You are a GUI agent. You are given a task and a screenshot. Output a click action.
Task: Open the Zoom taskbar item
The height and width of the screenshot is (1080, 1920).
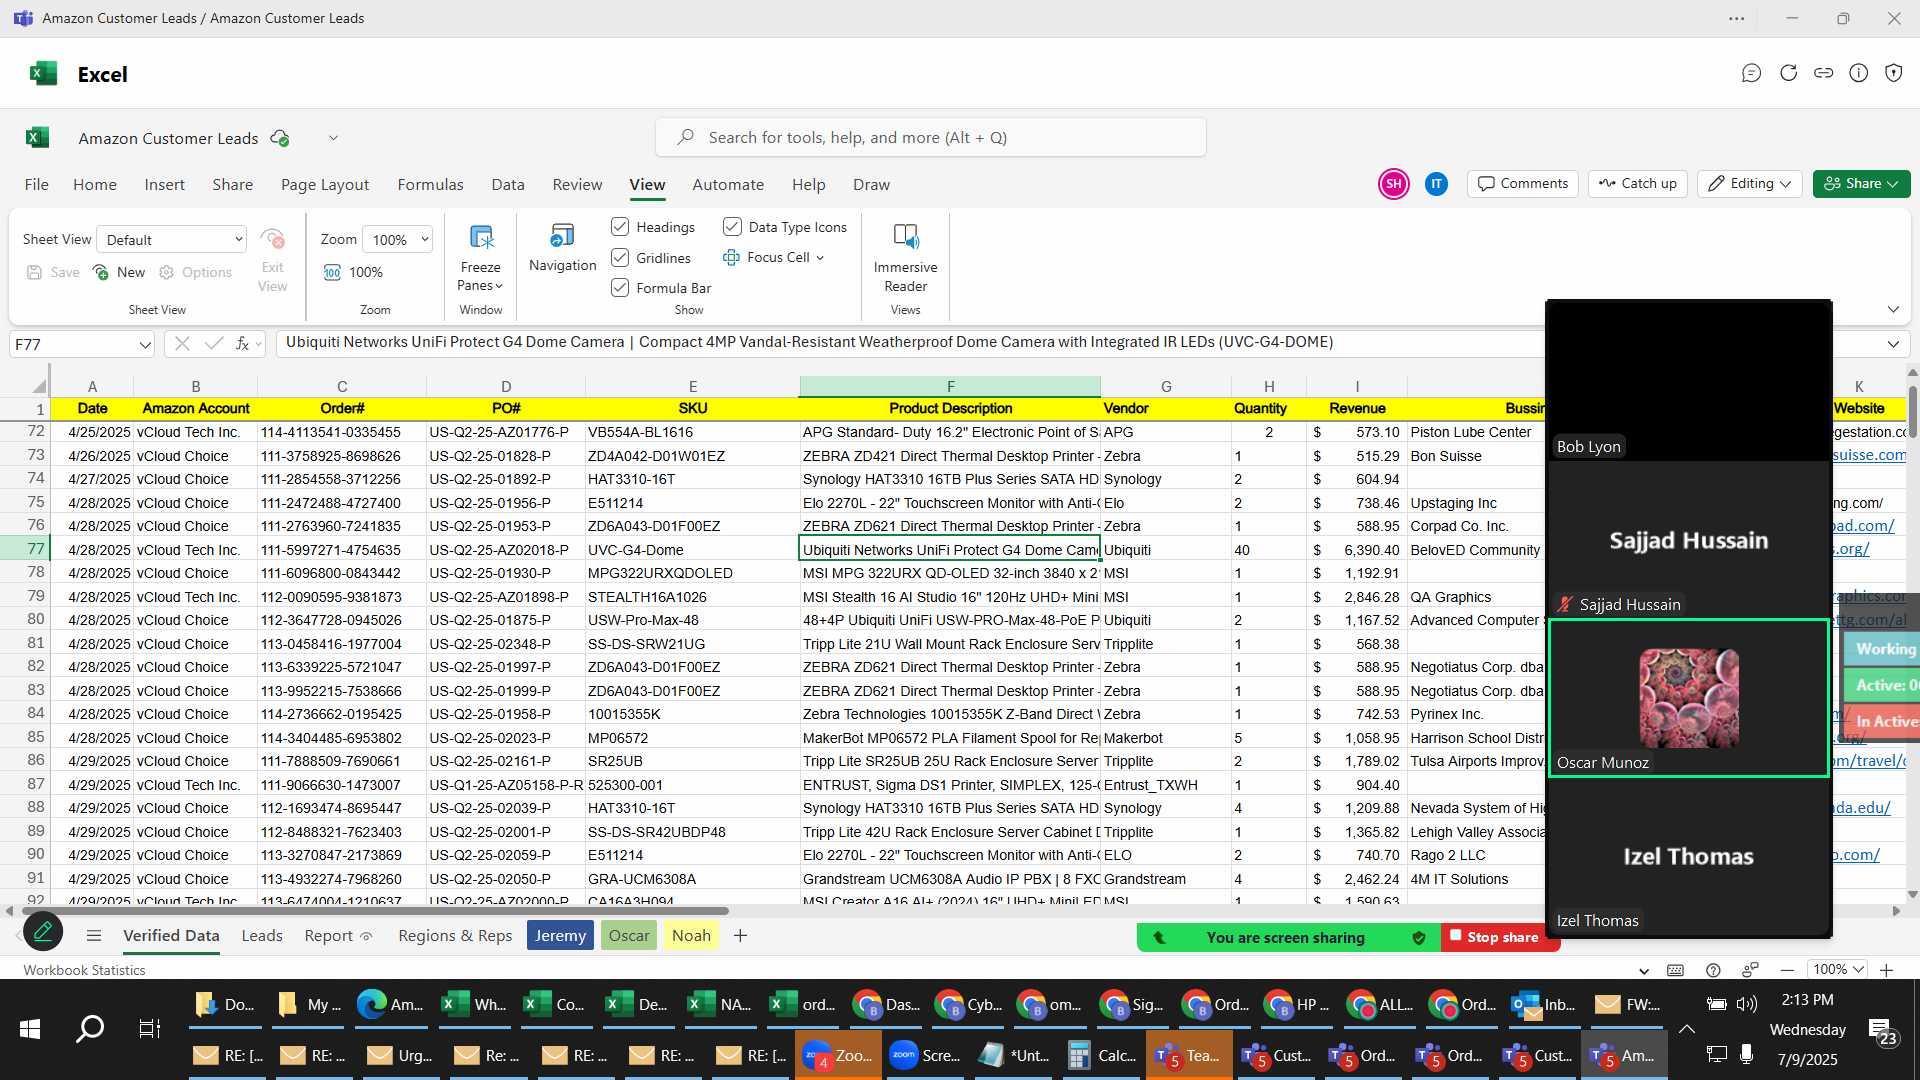tap(838, 1055)
